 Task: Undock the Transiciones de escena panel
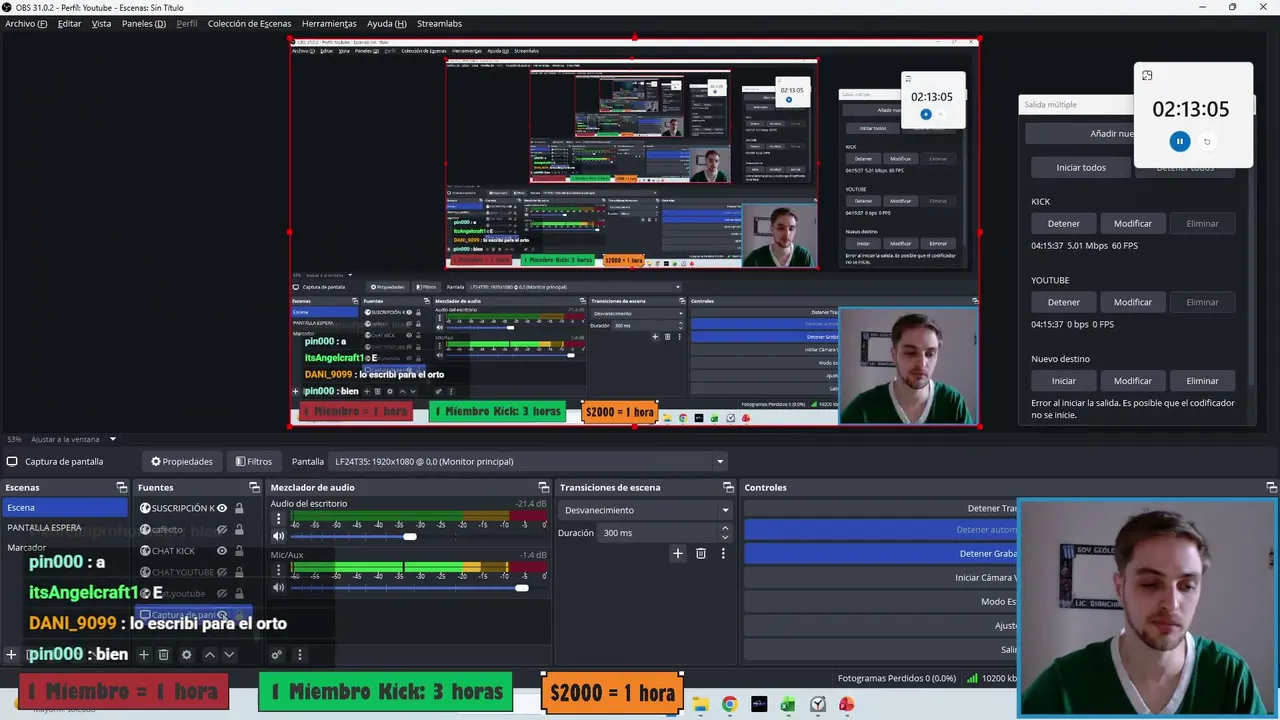coord(729,487)
